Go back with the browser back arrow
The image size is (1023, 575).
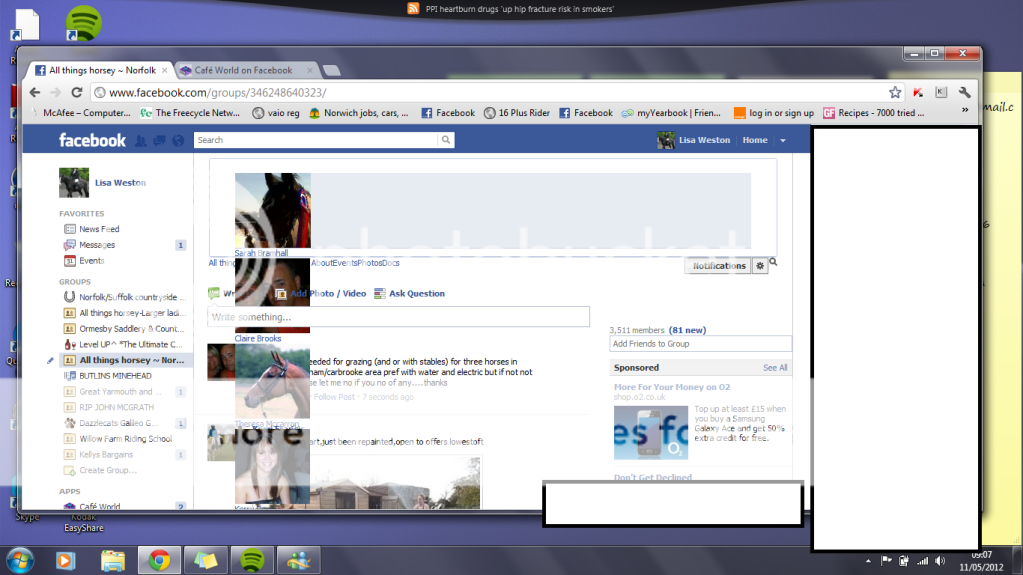click(35, 93)
